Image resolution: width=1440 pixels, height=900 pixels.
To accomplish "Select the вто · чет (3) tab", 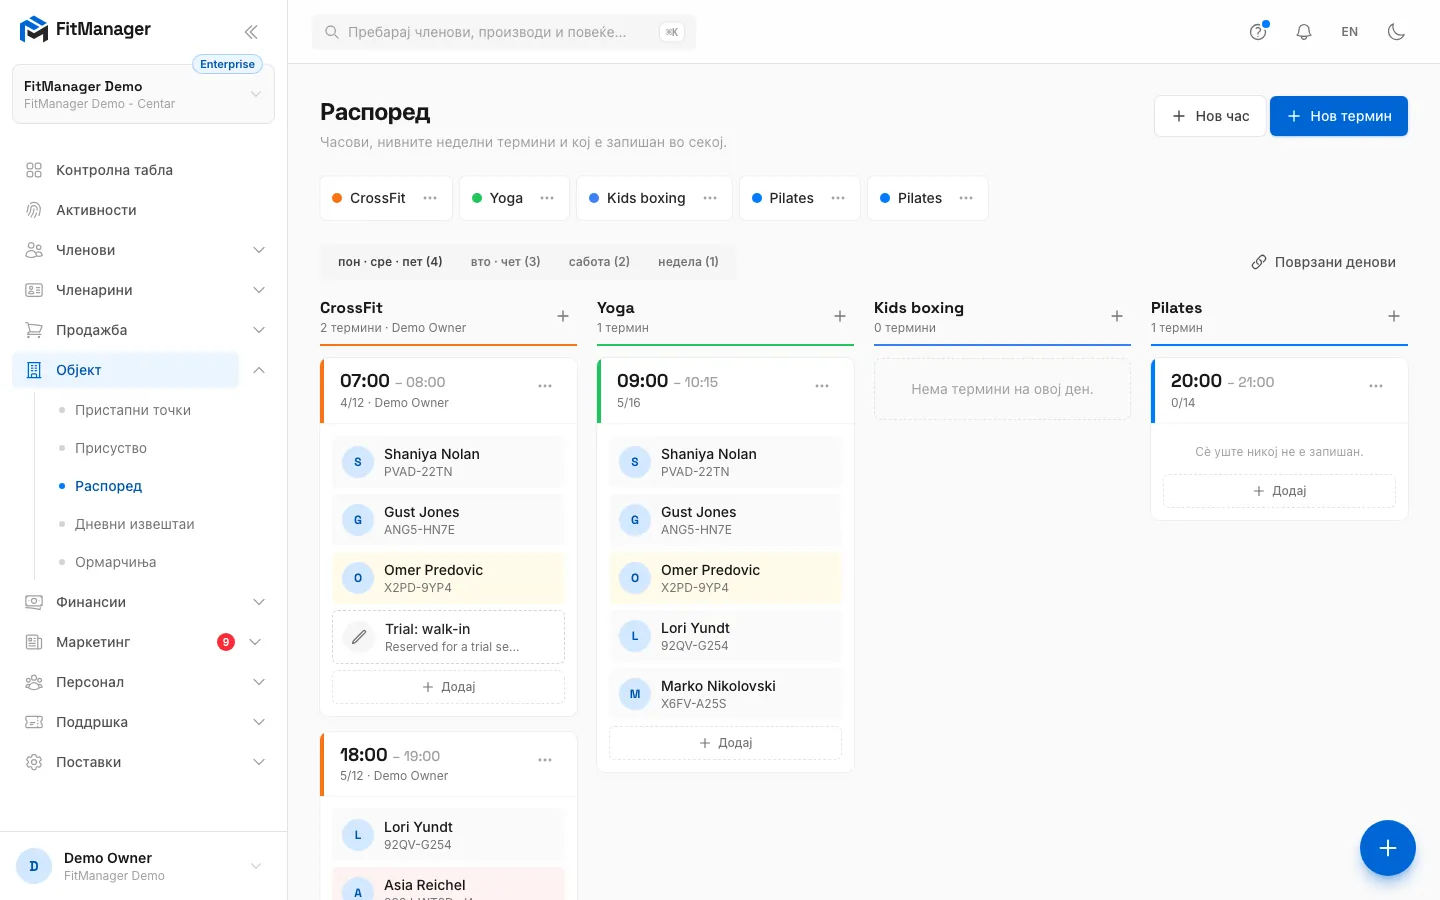I will coord(505,262).
